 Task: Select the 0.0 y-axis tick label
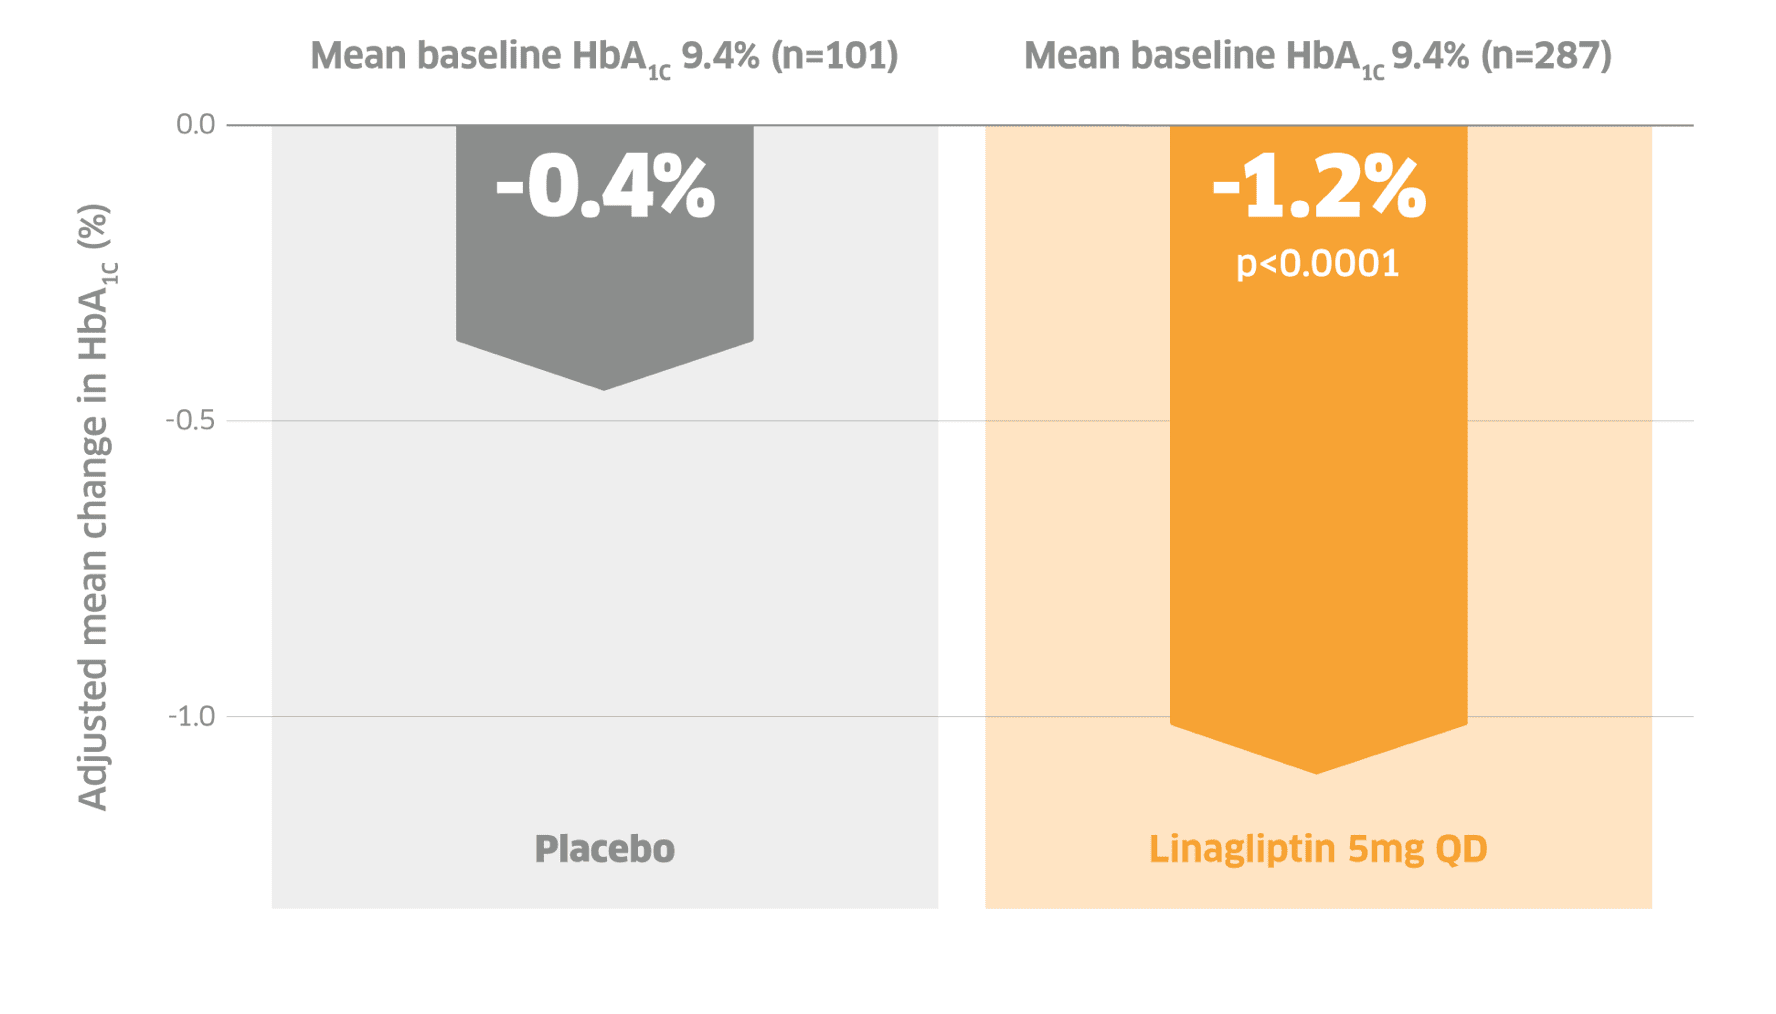tap(196, 124)
